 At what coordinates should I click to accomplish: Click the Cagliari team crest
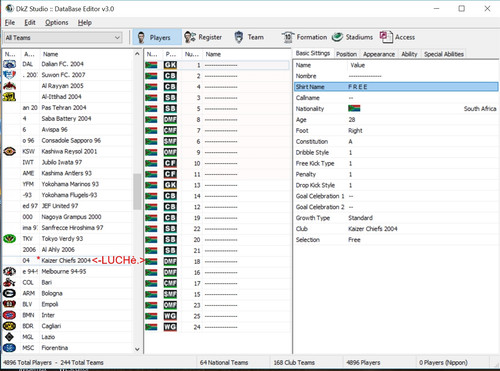9,326
